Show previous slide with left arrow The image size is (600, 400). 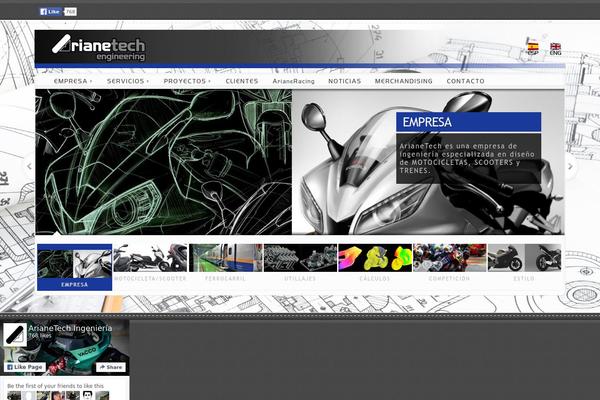[29, 166]
